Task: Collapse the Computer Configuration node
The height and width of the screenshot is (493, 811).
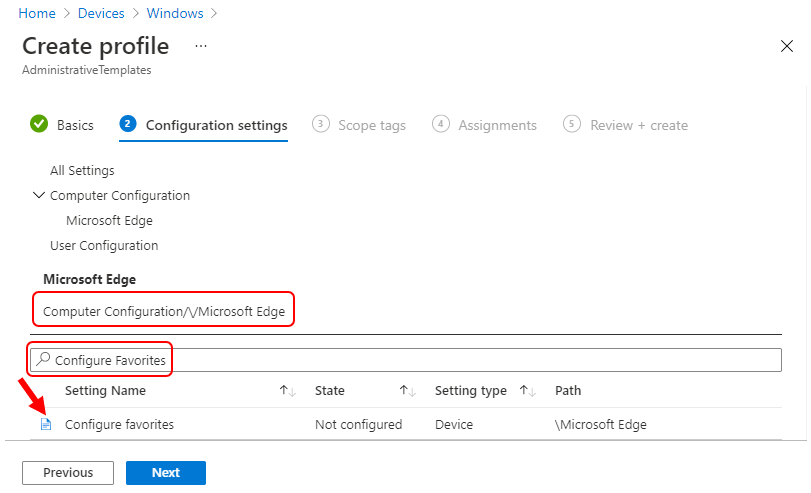Action: [39, 195]
